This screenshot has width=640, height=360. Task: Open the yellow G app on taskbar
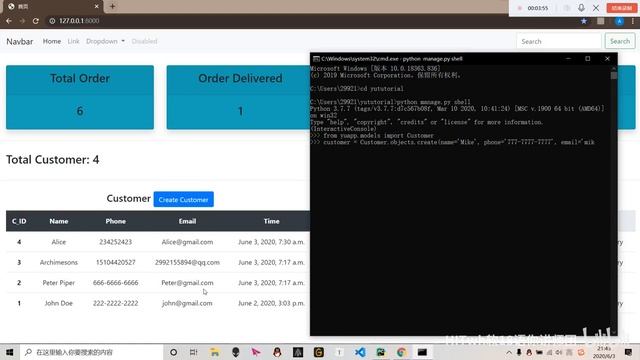[319, 352]
